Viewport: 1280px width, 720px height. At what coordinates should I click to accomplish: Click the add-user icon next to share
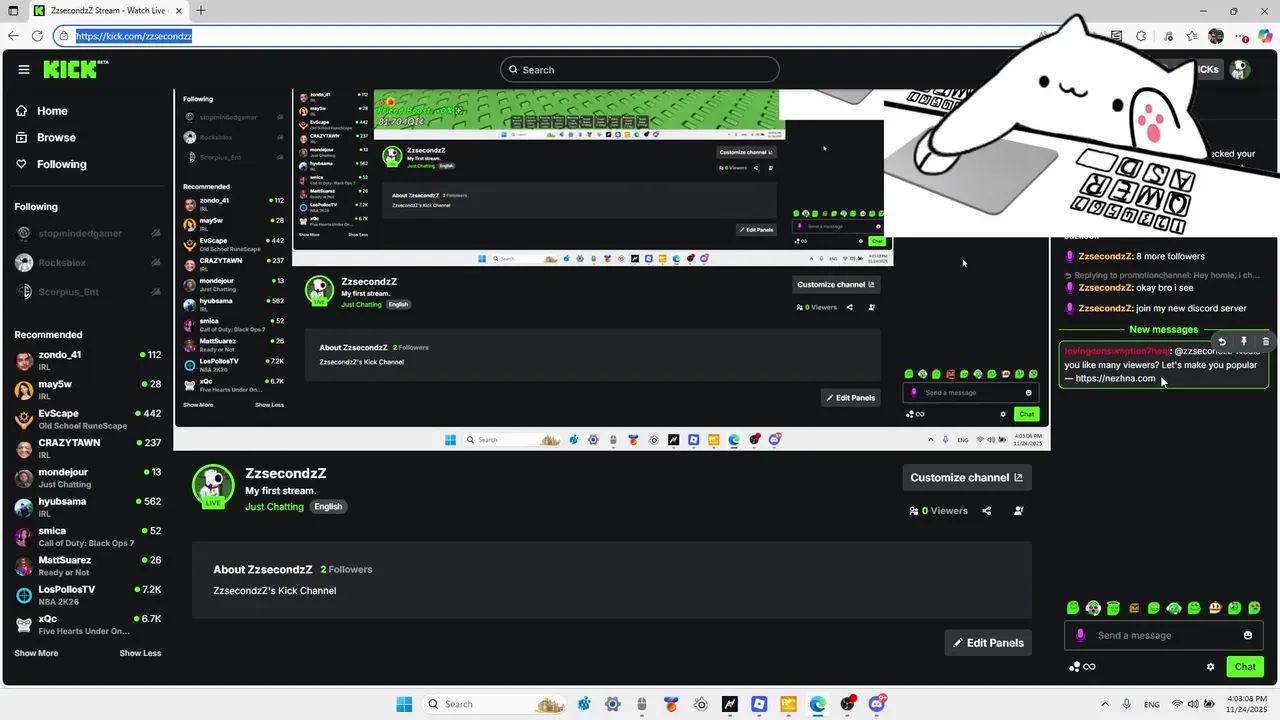(x=1019, y=511)
